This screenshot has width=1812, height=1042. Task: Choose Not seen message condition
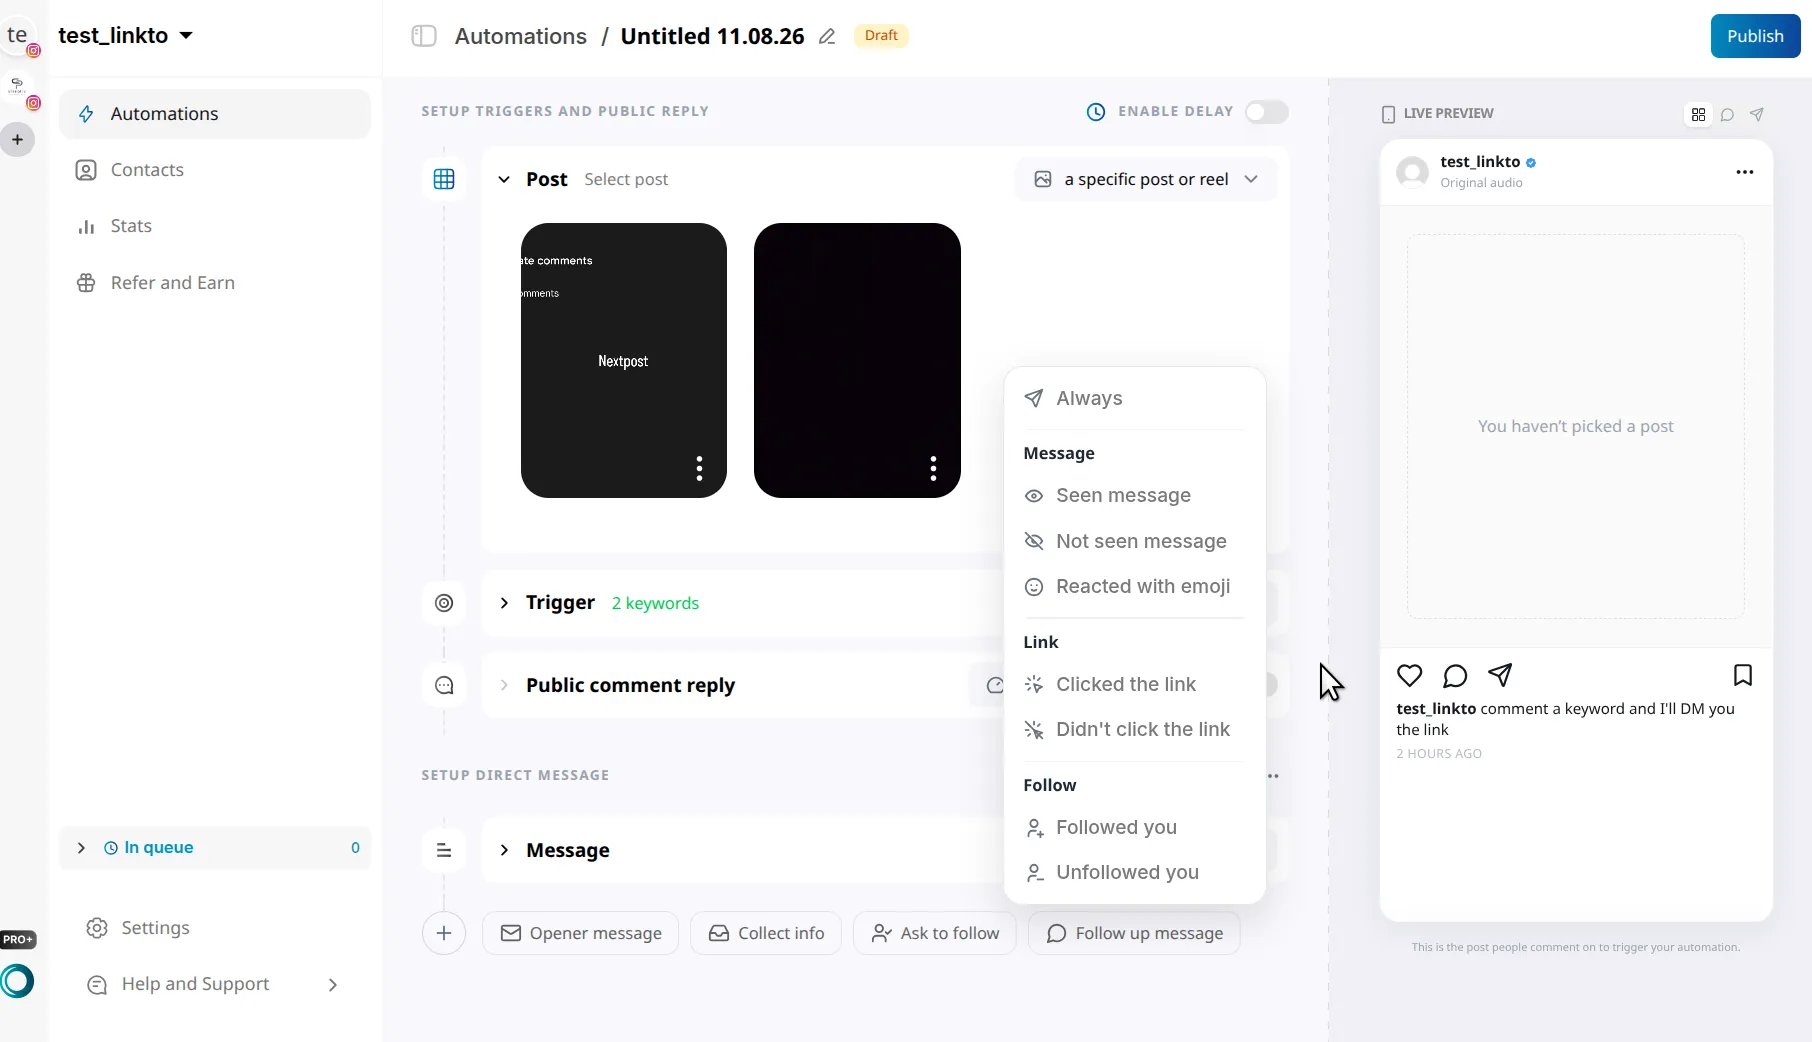click(1134, 541)
